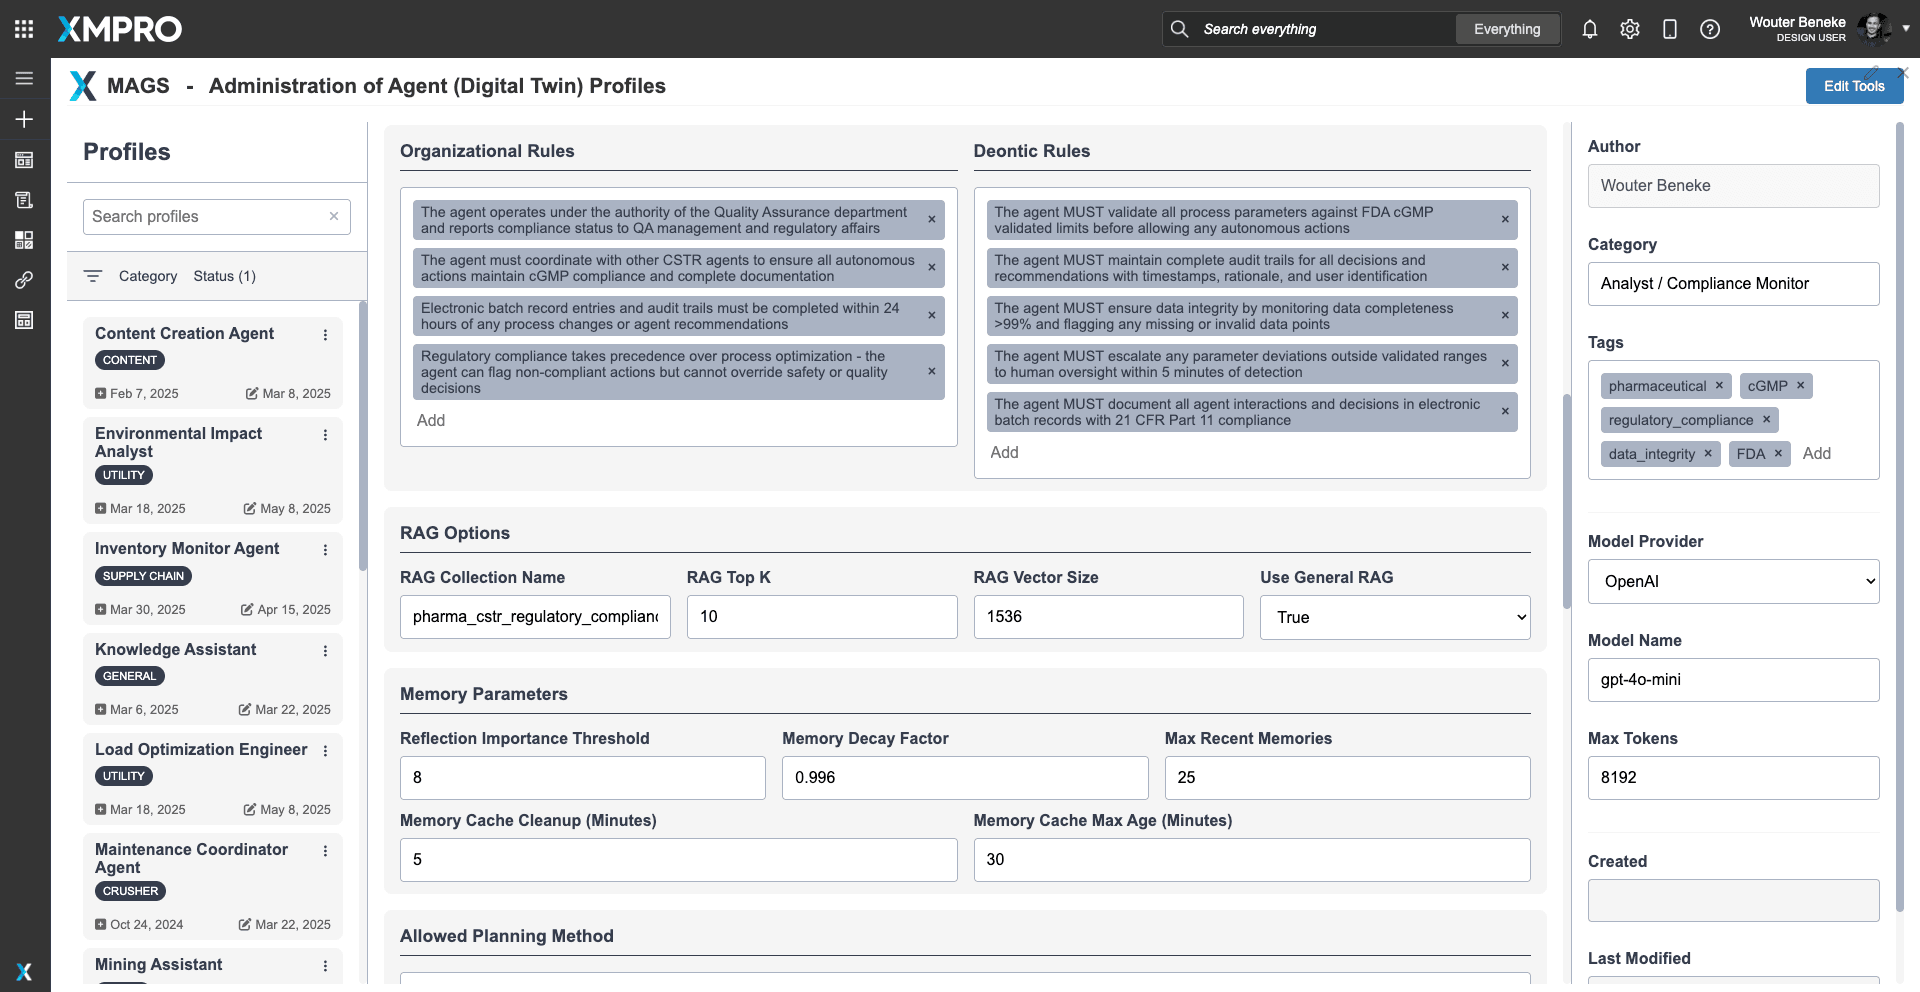
Task: Click the Edit Tools button
Action: tap(1853, 86)
